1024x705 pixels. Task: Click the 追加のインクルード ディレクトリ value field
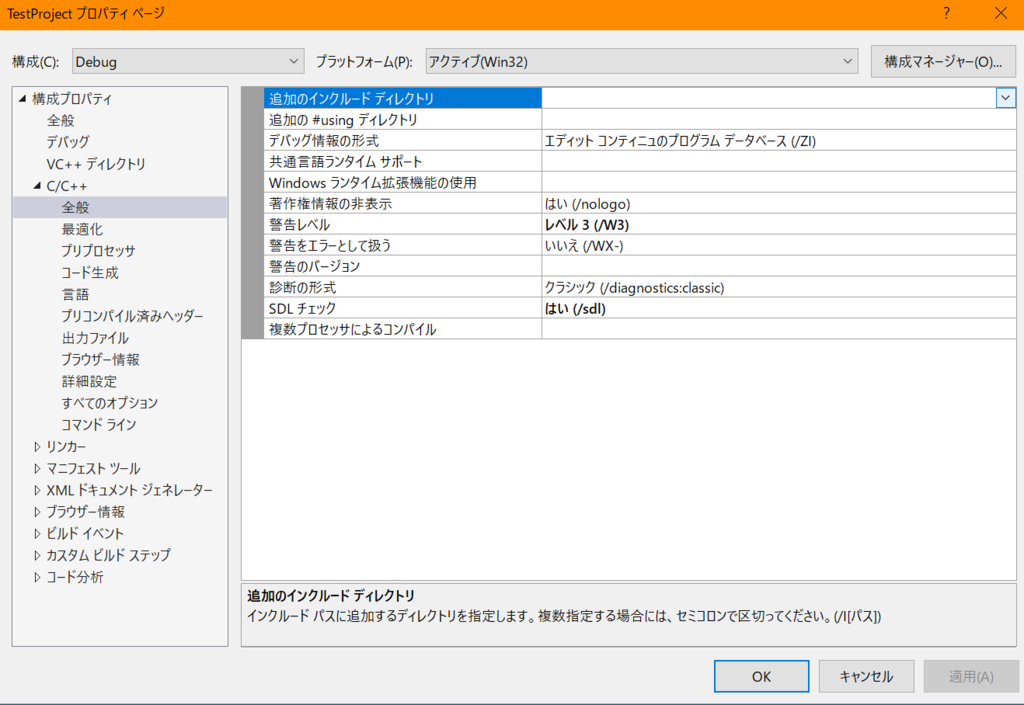(x=769, y=99)
